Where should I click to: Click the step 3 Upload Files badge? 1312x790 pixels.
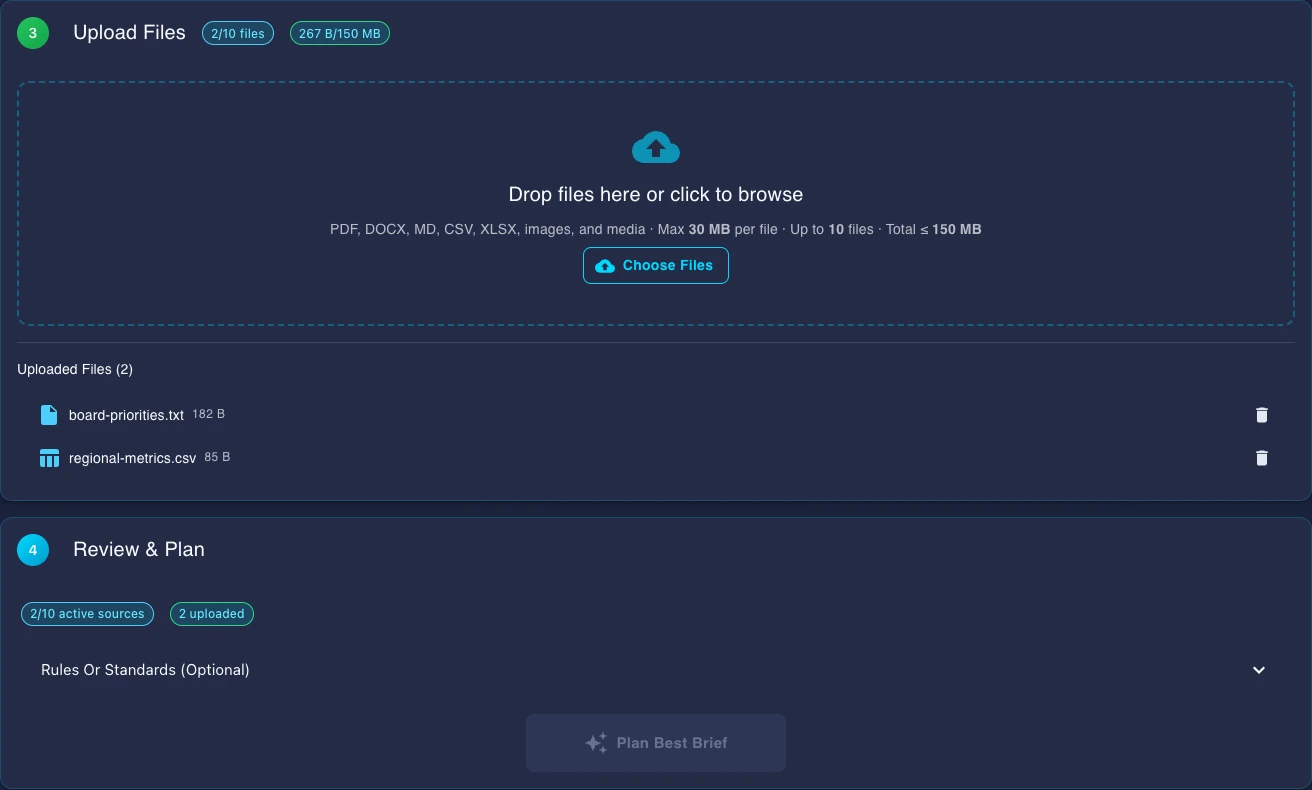pyautogui.click(x=33, y=33)
